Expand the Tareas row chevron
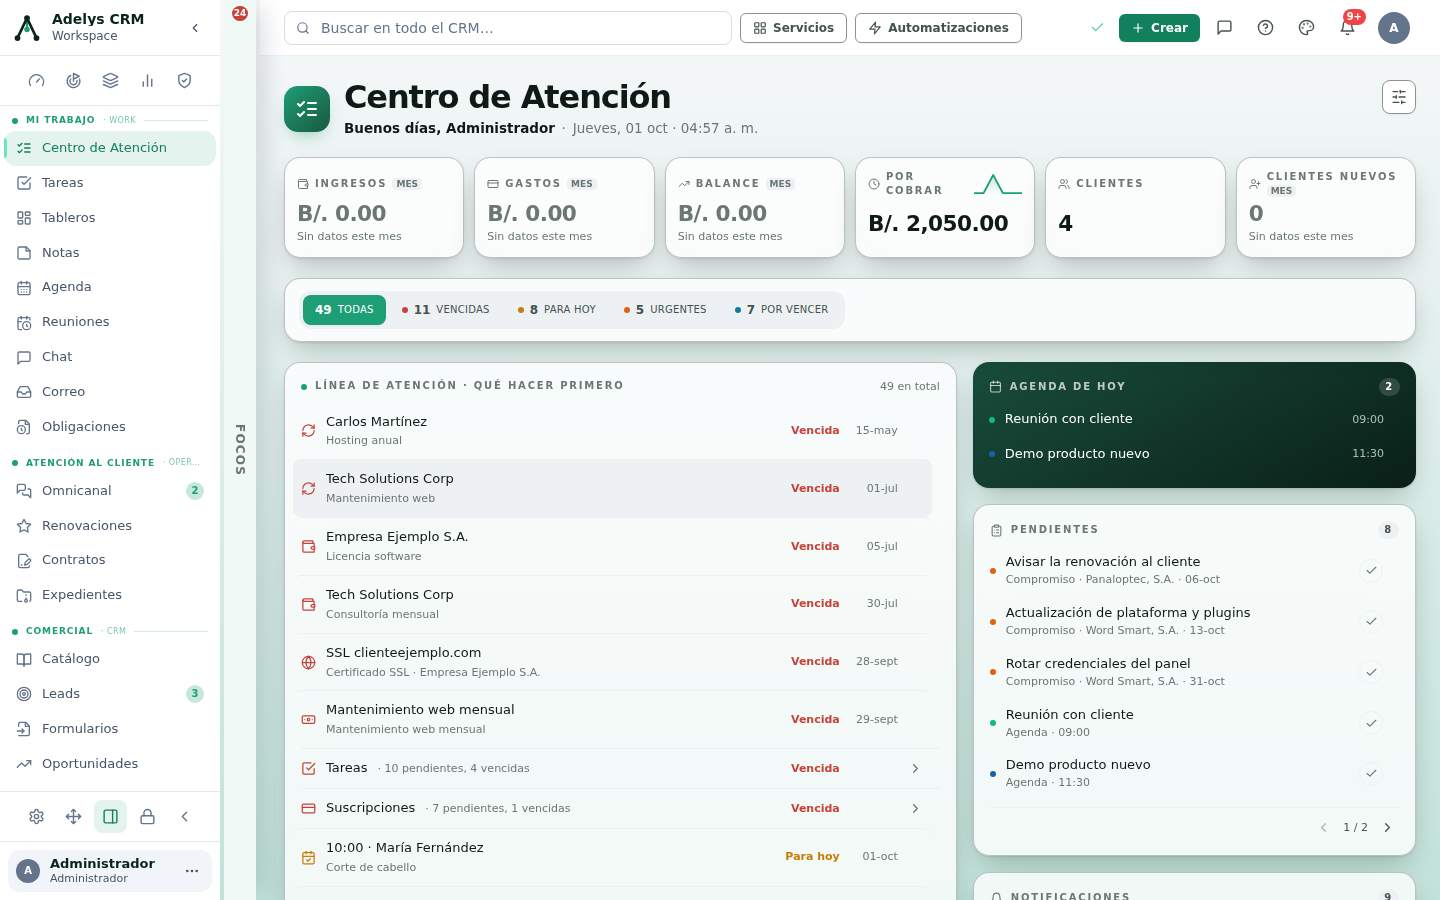Screen dimensions: 1440x900 (915, 768)
